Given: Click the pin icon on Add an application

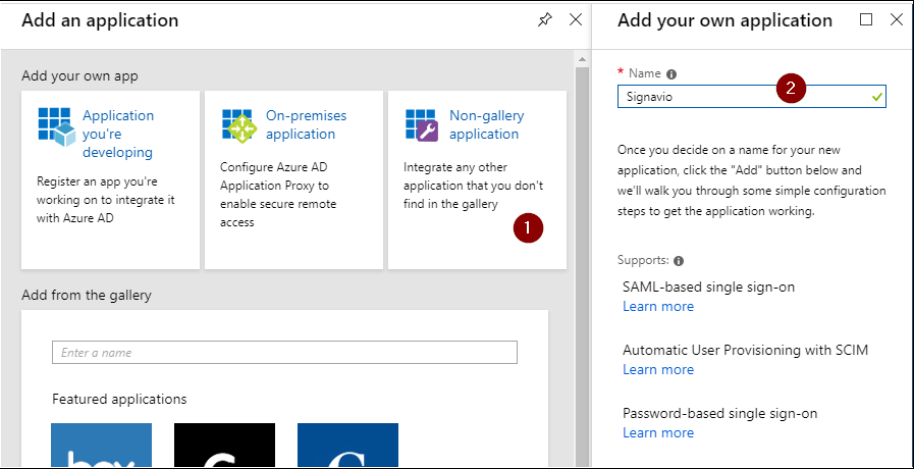Looking at the screenshot, I should [x=544, y=20].
